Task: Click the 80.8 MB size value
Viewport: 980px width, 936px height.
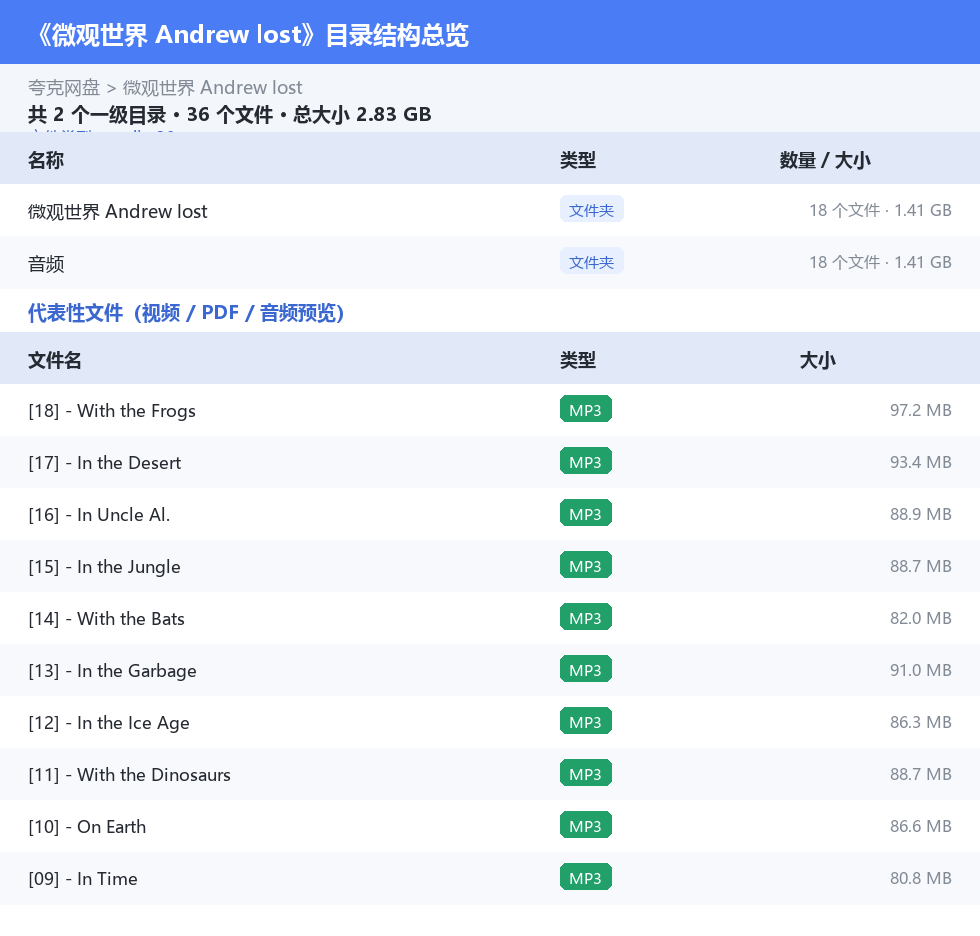Action: click(921, 878)
